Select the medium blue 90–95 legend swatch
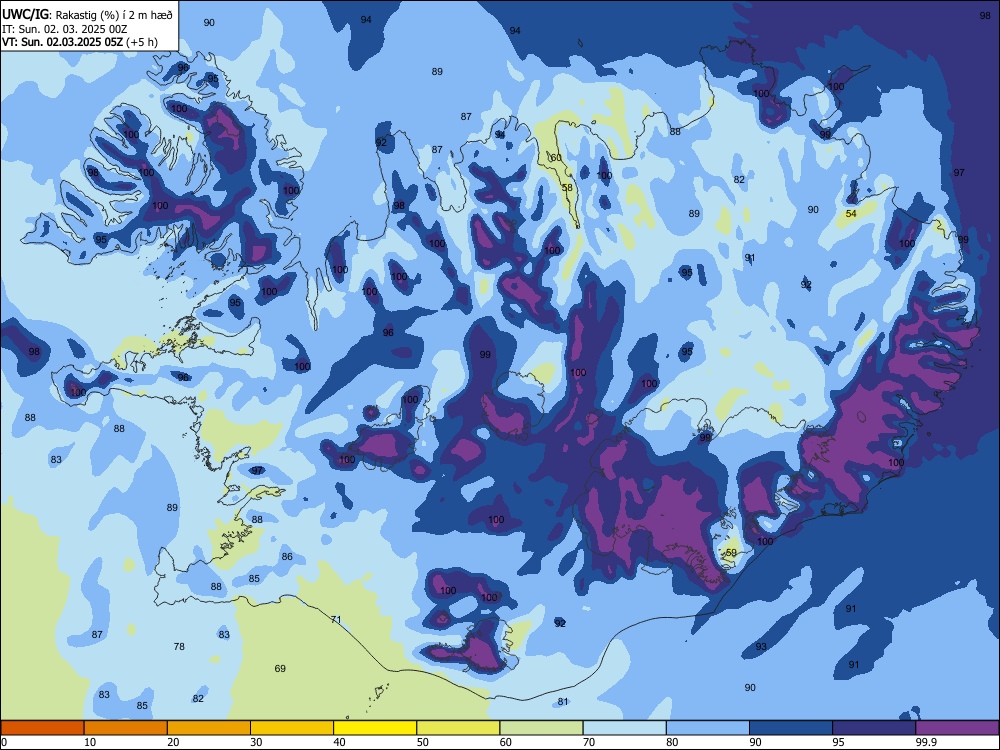1000x750 pixels. click(x=791, y=728)
